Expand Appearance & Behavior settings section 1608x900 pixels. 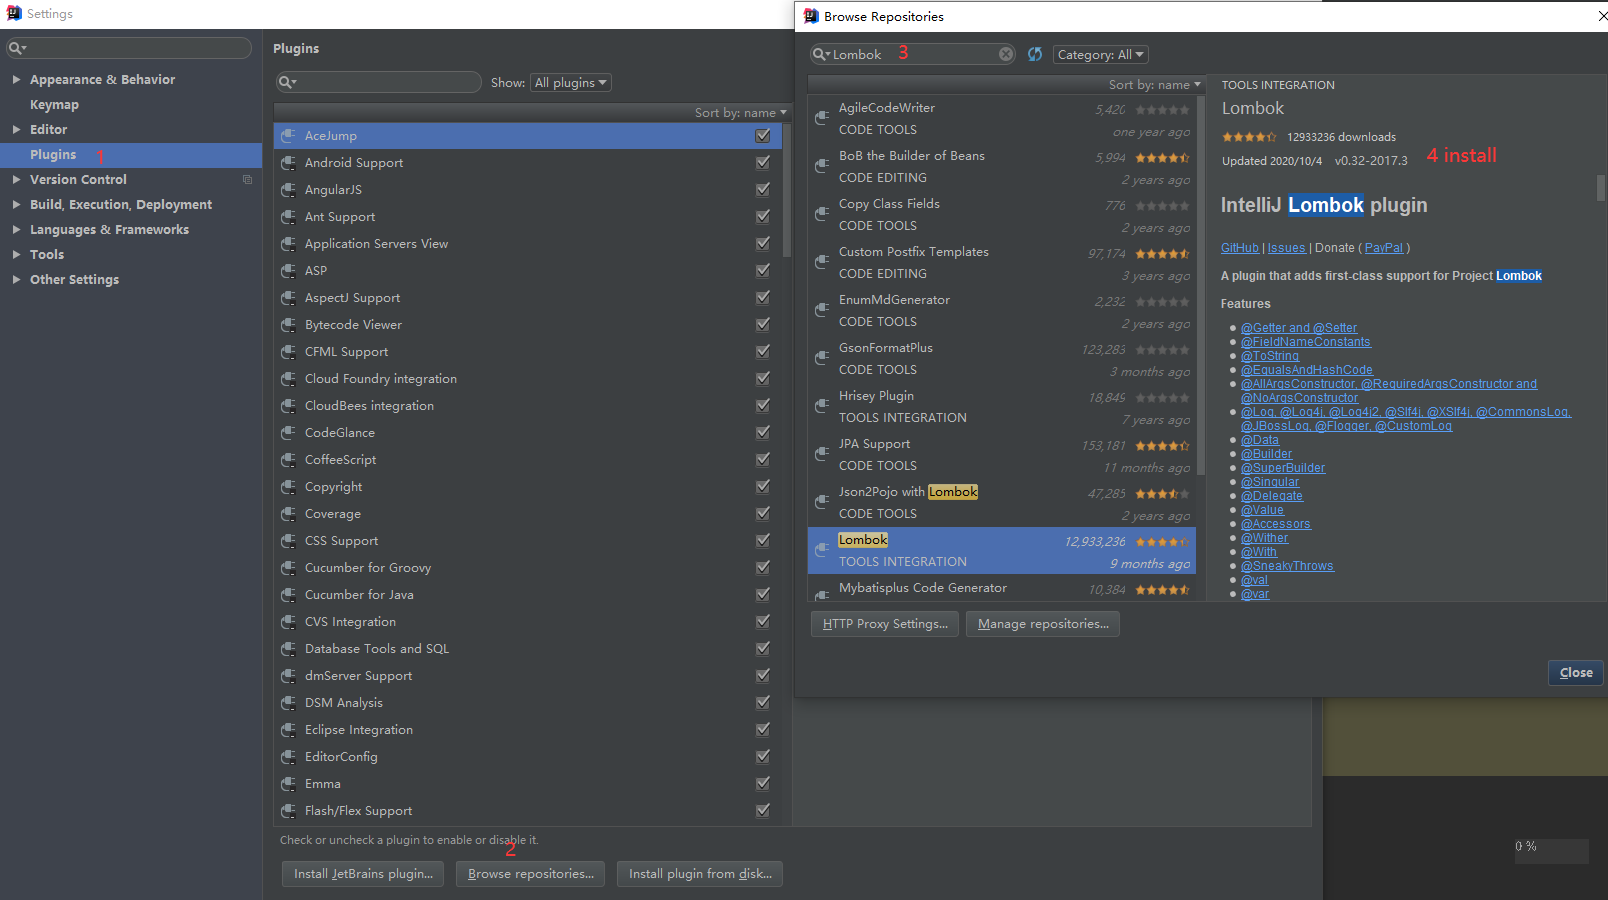16,79
